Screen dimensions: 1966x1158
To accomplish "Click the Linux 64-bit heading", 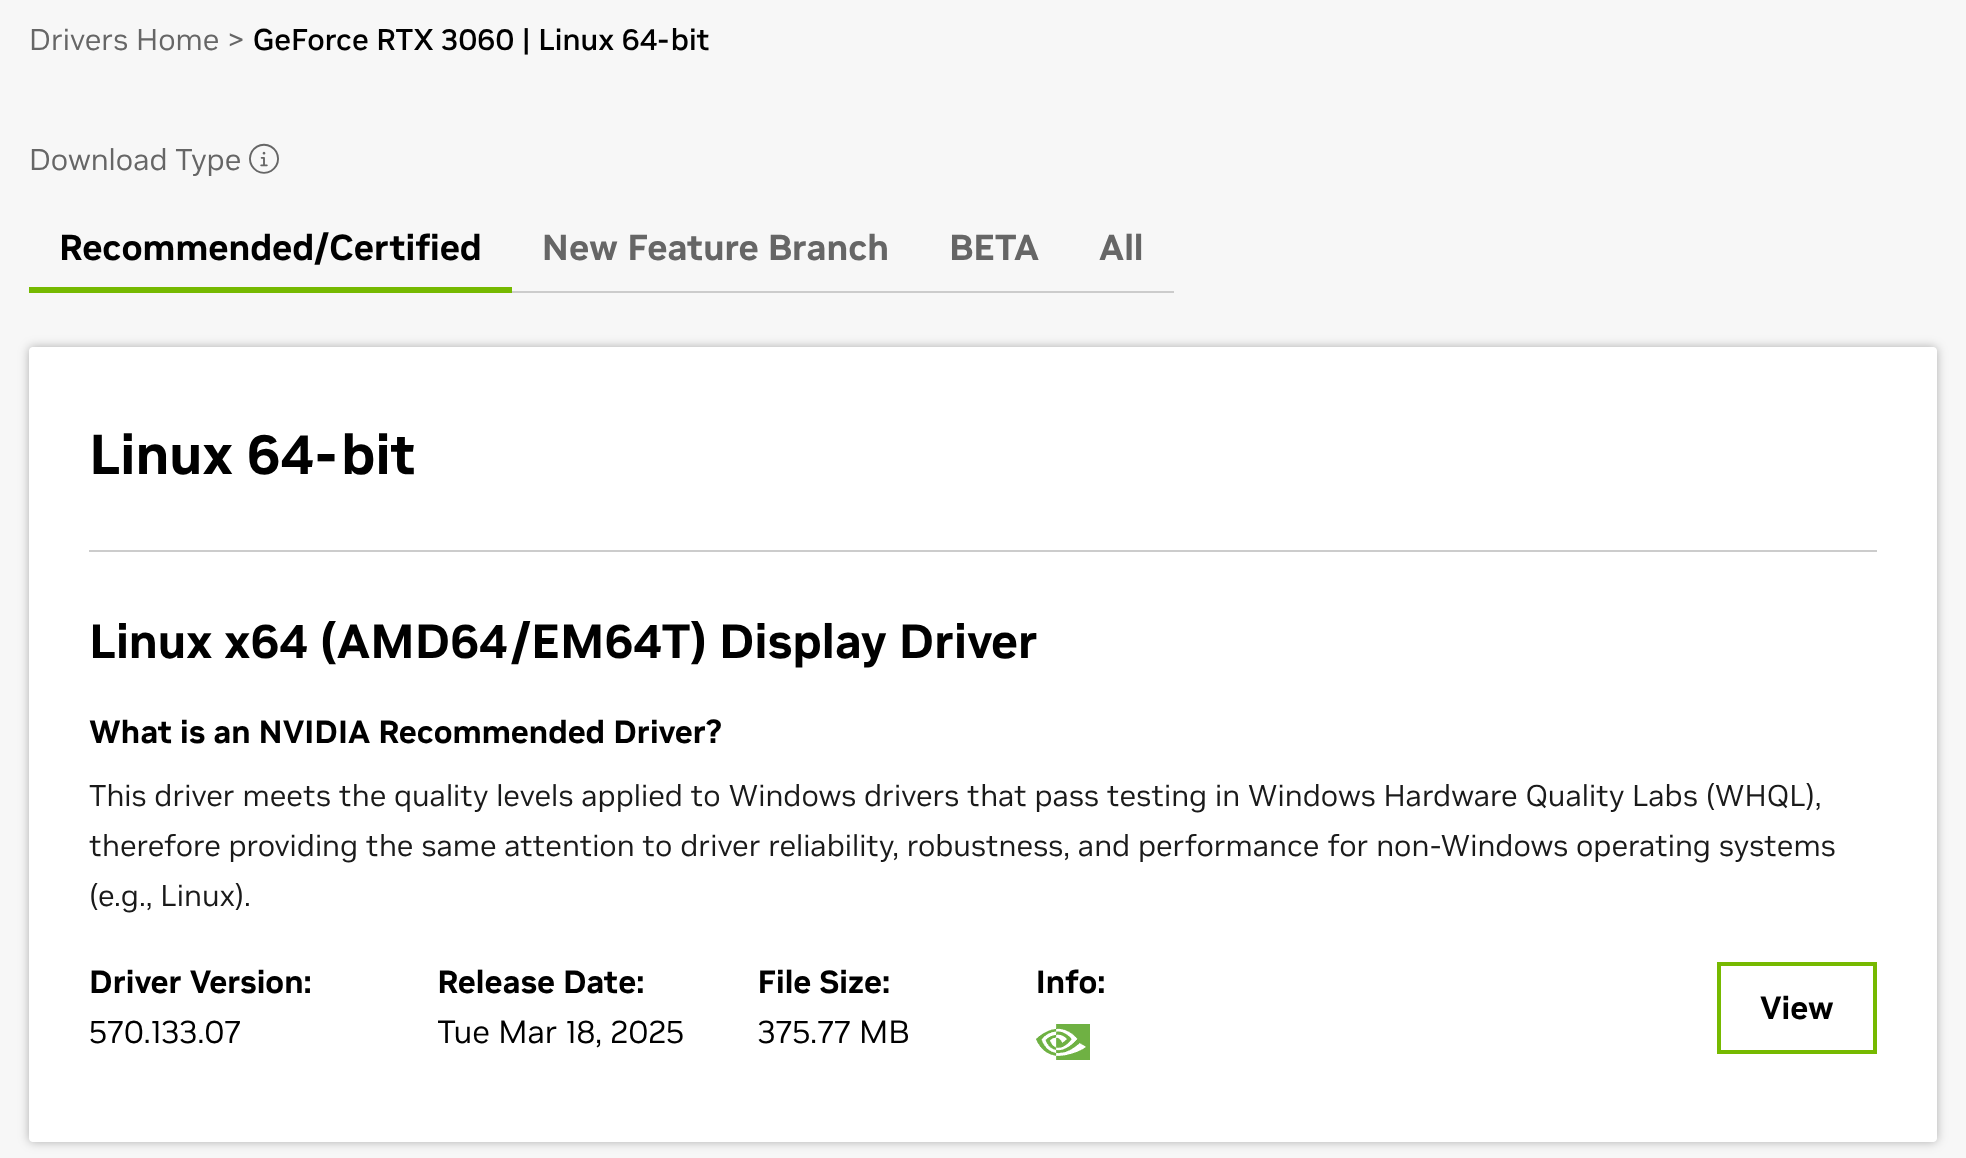I will pyautogui.click(x=252, y=456).
